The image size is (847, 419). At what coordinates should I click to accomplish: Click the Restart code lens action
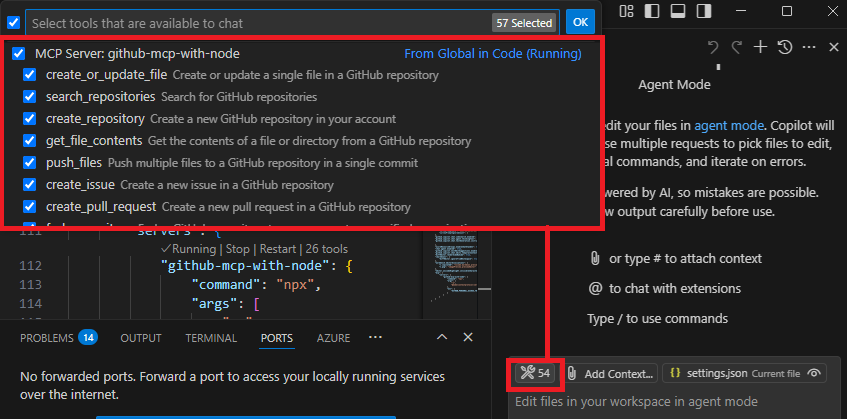pos(278,249)
